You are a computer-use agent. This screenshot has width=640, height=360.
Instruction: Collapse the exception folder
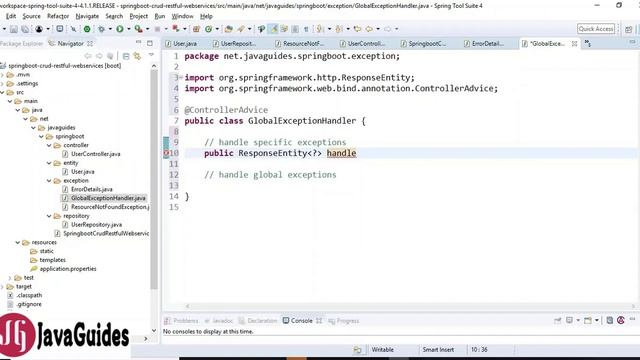pos(49,180)
